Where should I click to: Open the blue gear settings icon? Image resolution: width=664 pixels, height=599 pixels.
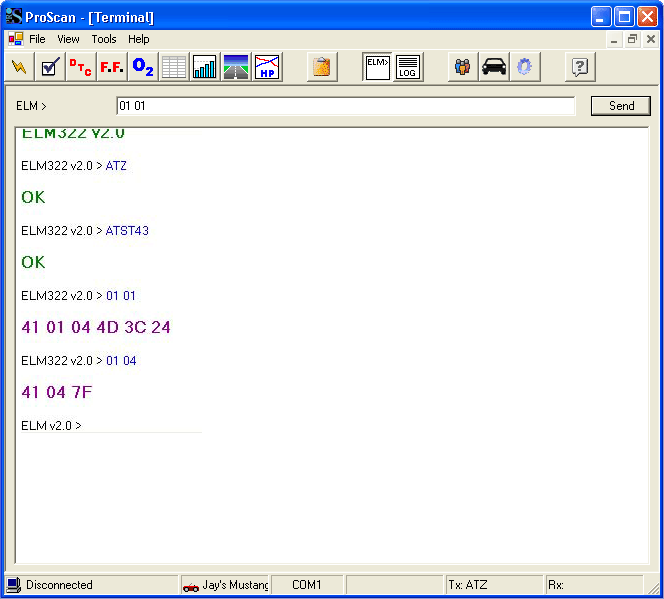pyautogui.click(x=525, y=66)
